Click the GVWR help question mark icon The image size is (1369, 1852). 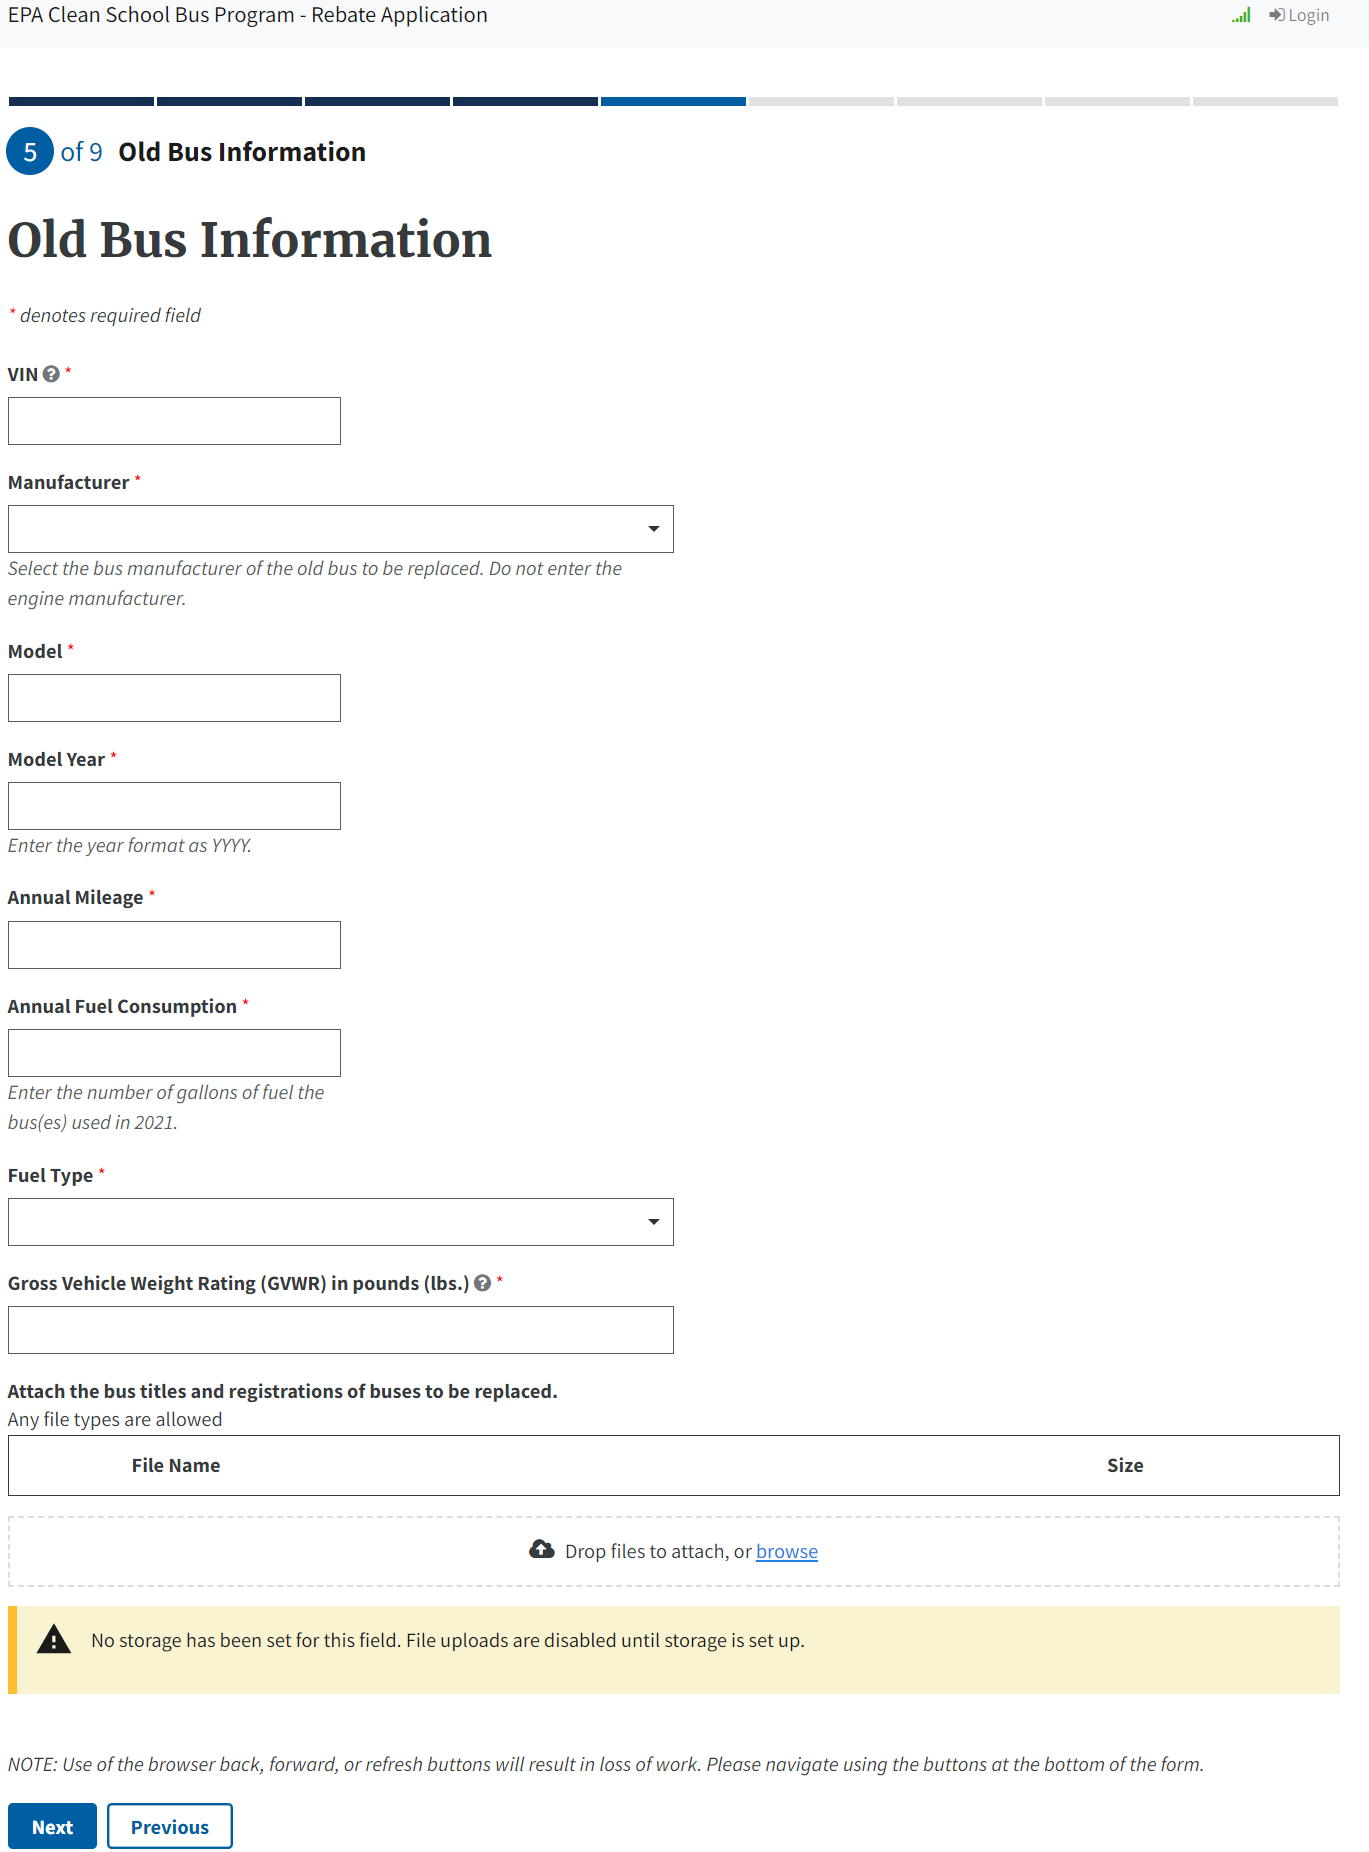point(482,1283)
